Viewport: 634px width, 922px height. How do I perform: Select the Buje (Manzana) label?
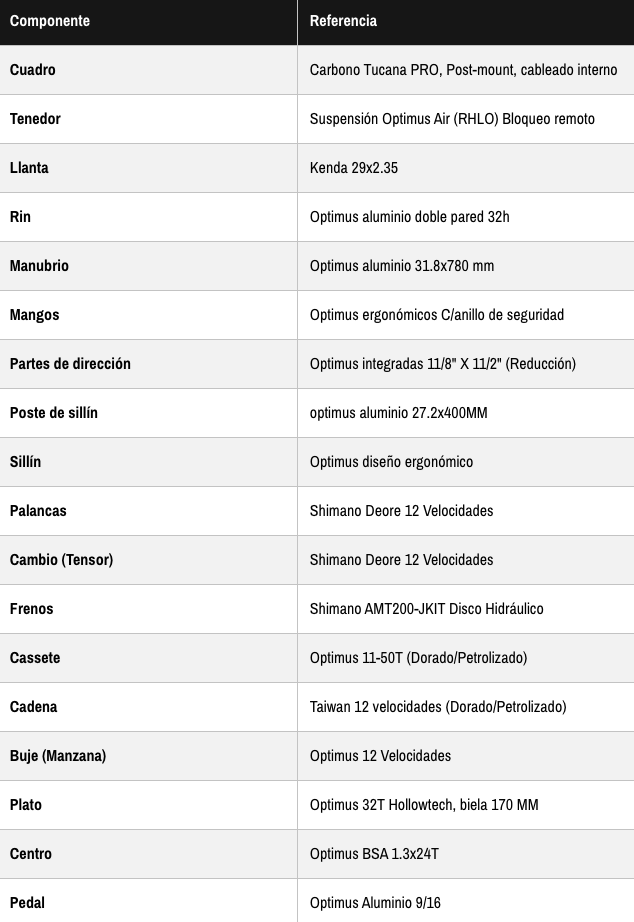pyautogui.click(x=58, y=756)
